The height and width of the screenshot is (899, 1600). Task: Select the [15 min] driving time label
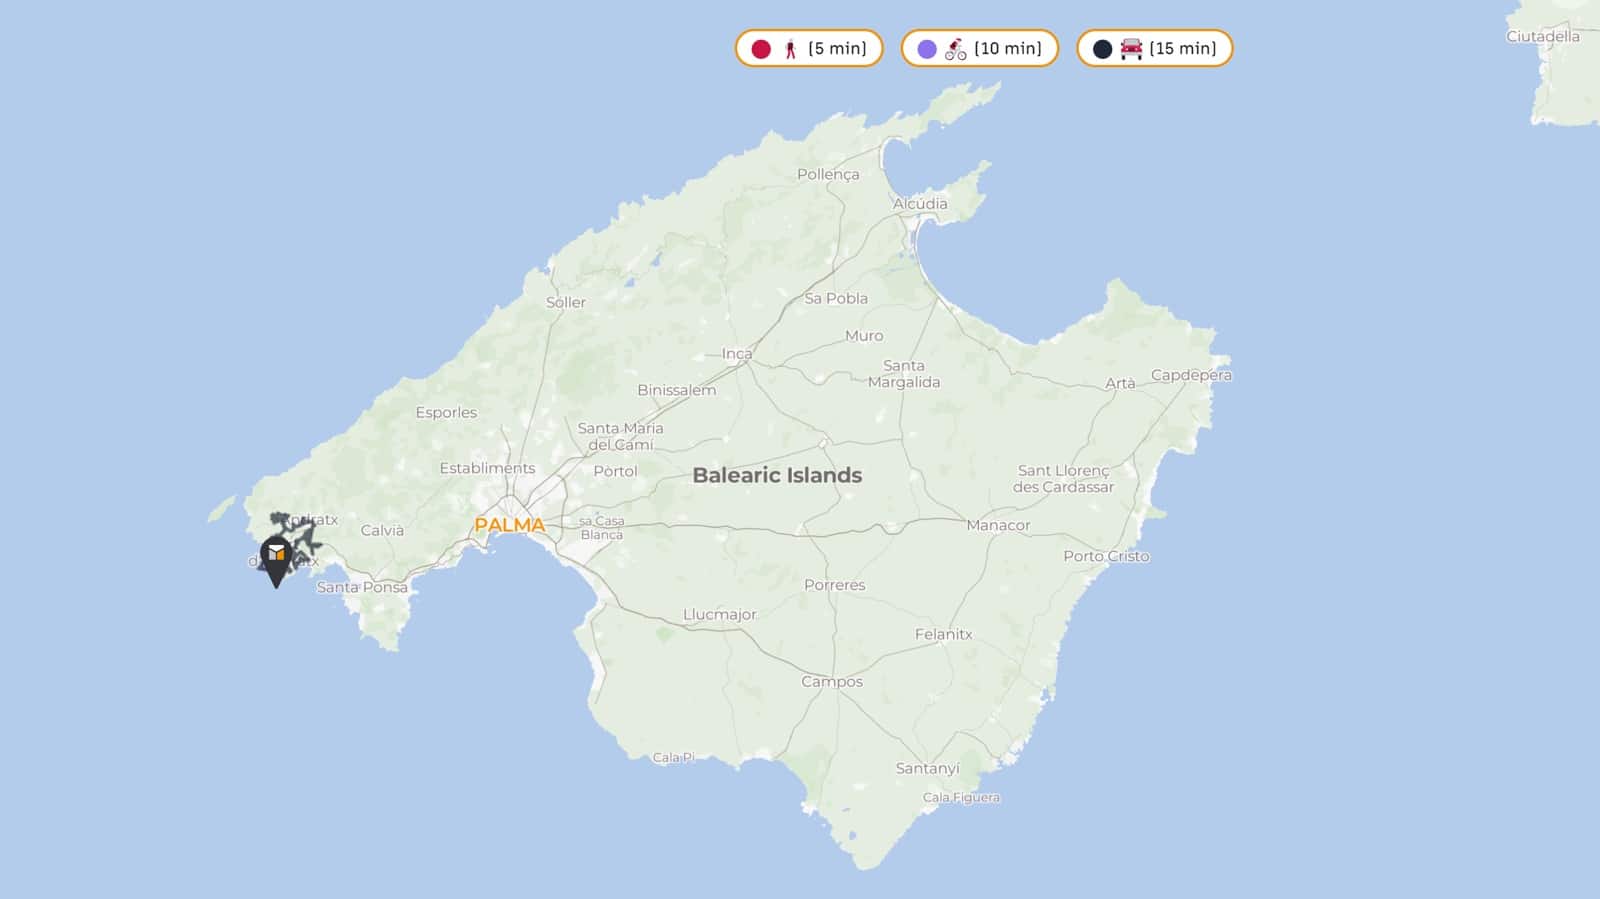[1183, 48]
